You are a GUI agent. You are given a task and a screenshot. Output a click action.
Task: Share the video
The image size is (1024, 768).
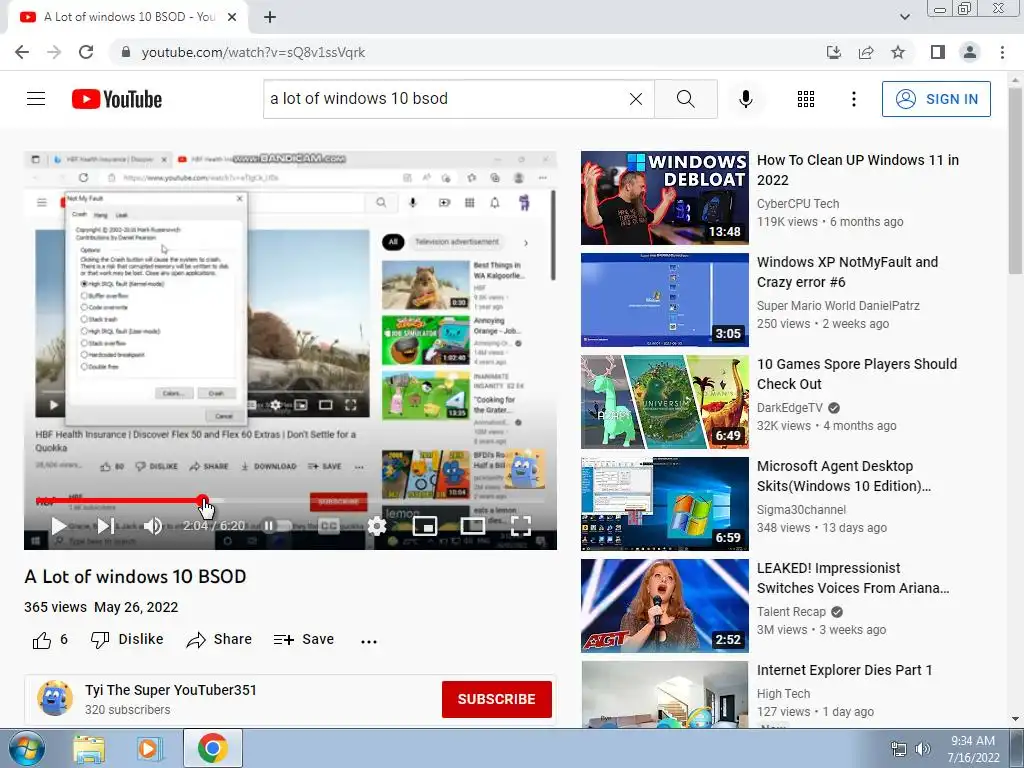point(219,639)
